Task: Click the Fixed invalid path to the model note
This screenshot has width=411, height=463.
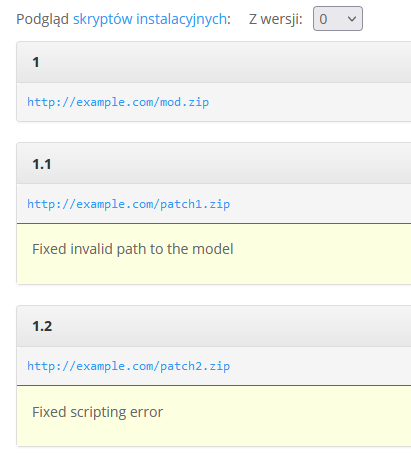Action: point(133,249)
